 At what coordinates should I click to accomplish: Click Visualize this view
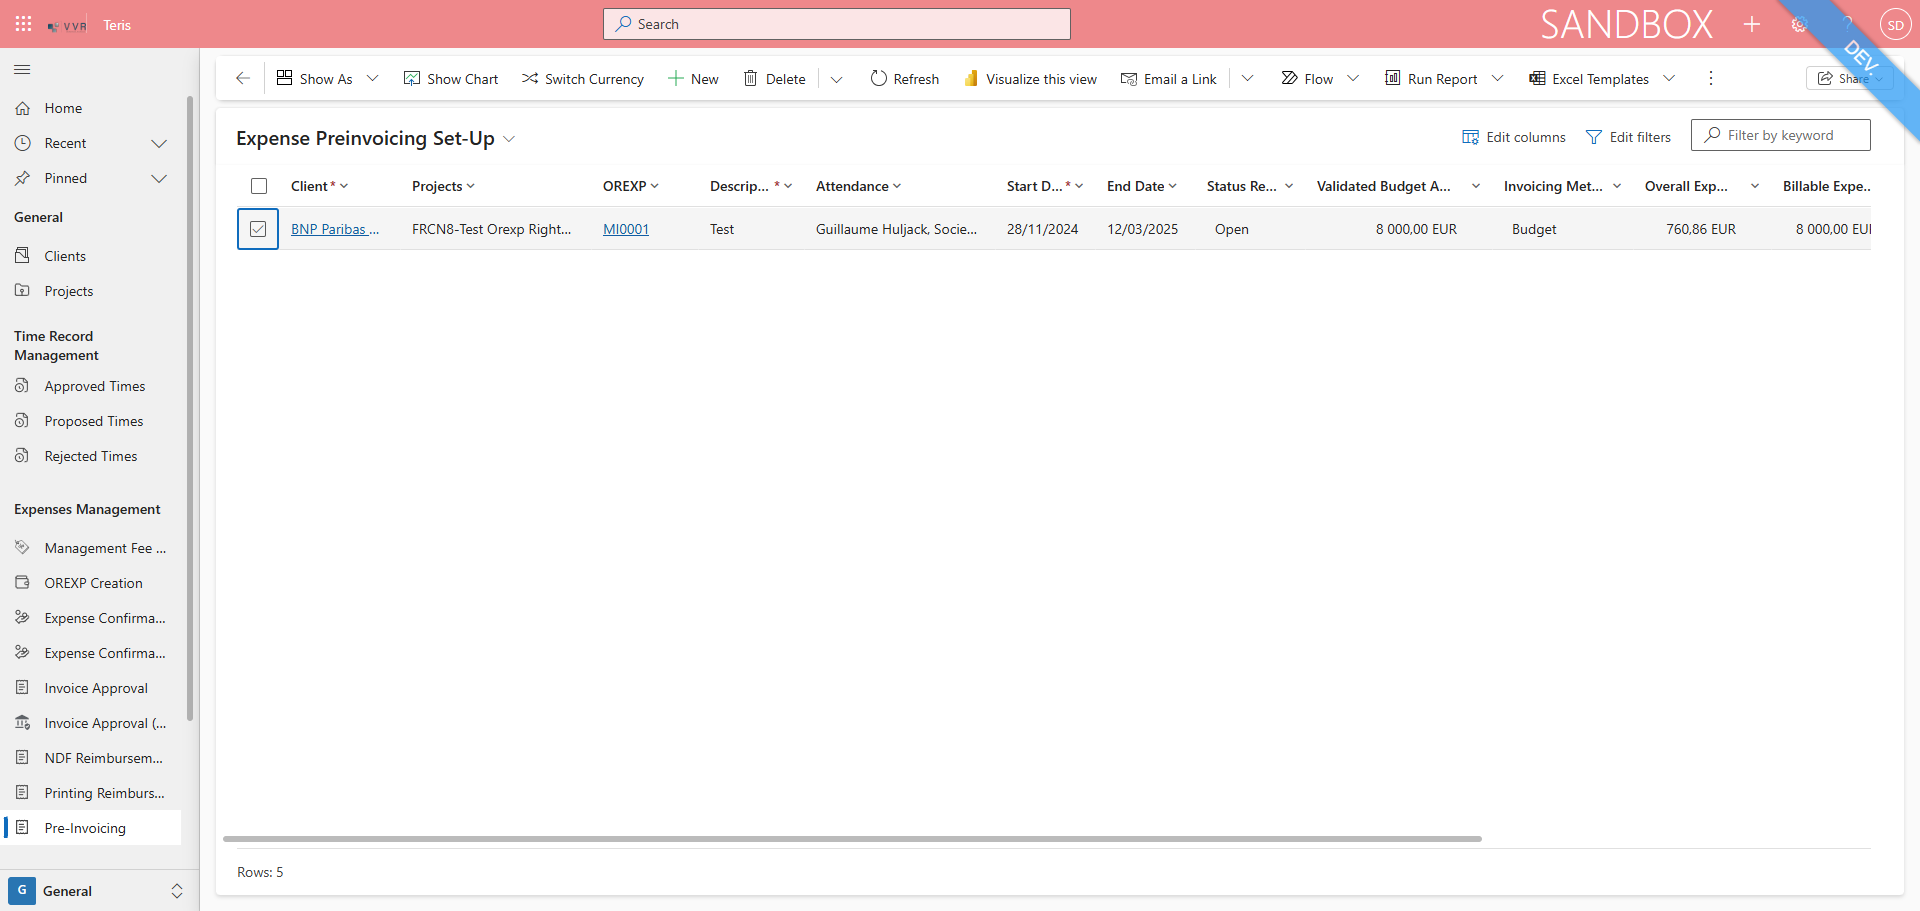(1030, 79)
